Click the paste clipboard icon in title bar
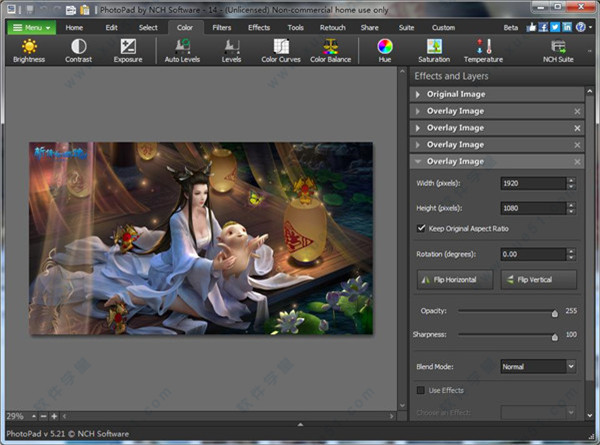Viewport: 600px width, 445px height. [85, 10]
